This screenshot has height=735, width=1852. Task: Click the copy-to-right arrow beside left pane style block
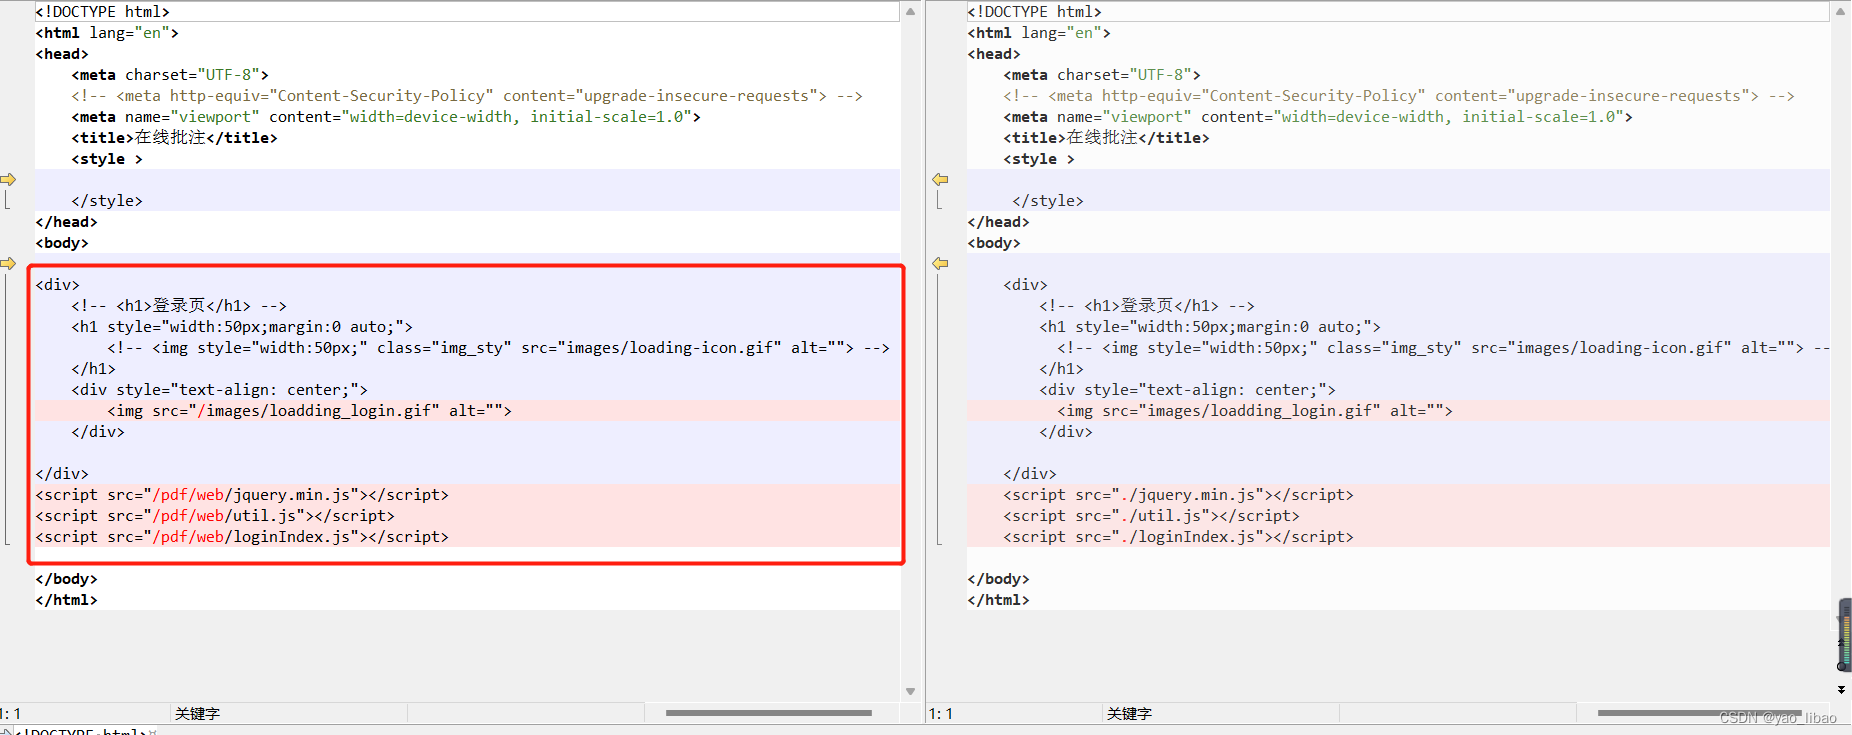tap(8, 179)
